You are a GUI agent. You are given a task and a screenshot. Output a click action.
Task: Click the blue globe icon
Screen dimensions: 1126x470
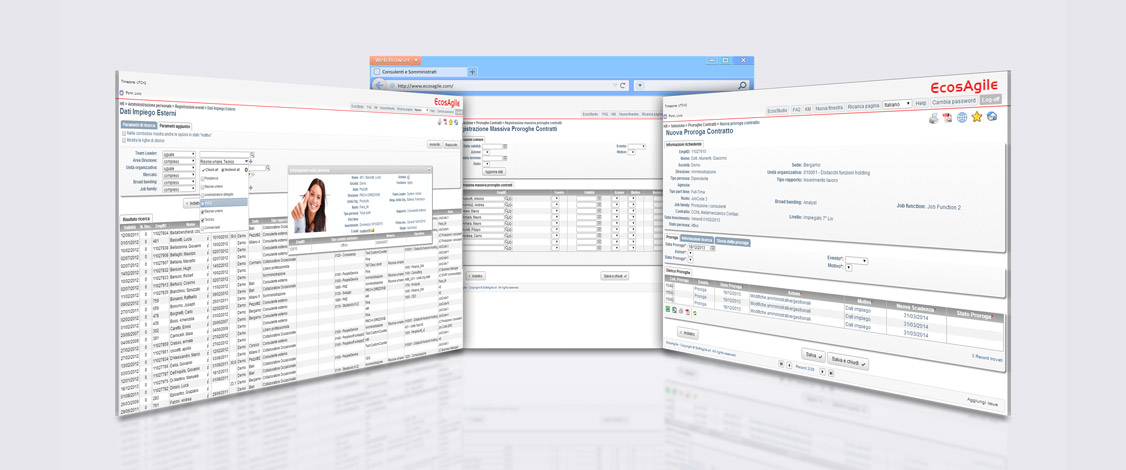962,117
